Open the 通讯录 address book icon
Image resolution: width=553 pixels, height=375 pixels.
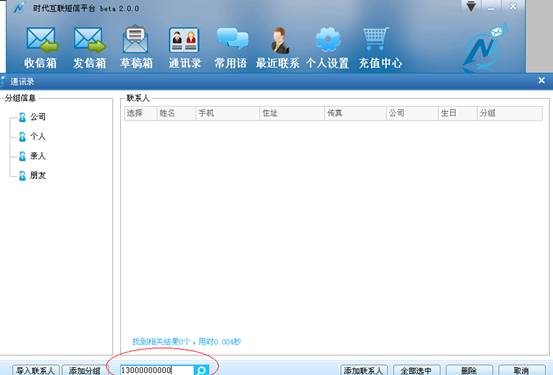coord(184,47)
